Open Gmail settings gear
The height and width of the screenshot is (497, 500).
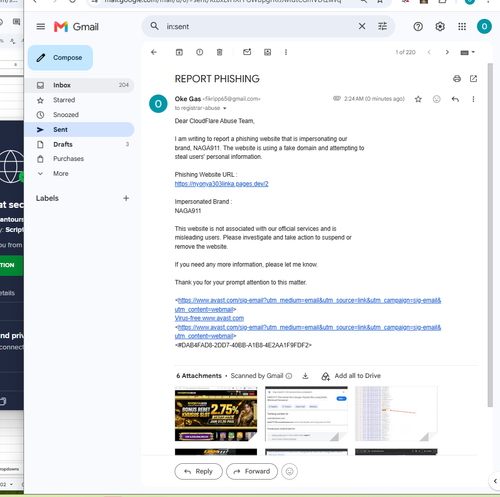[x=440, y=26]
